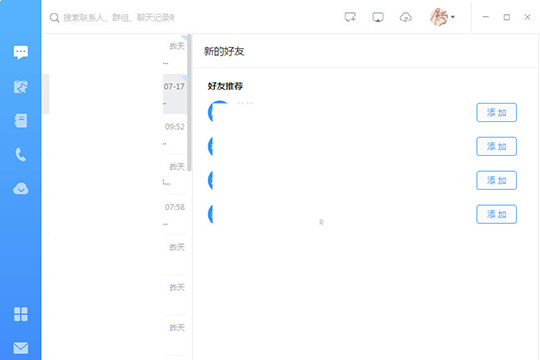
Task: Click the user profile avatar
Action: 439,17
